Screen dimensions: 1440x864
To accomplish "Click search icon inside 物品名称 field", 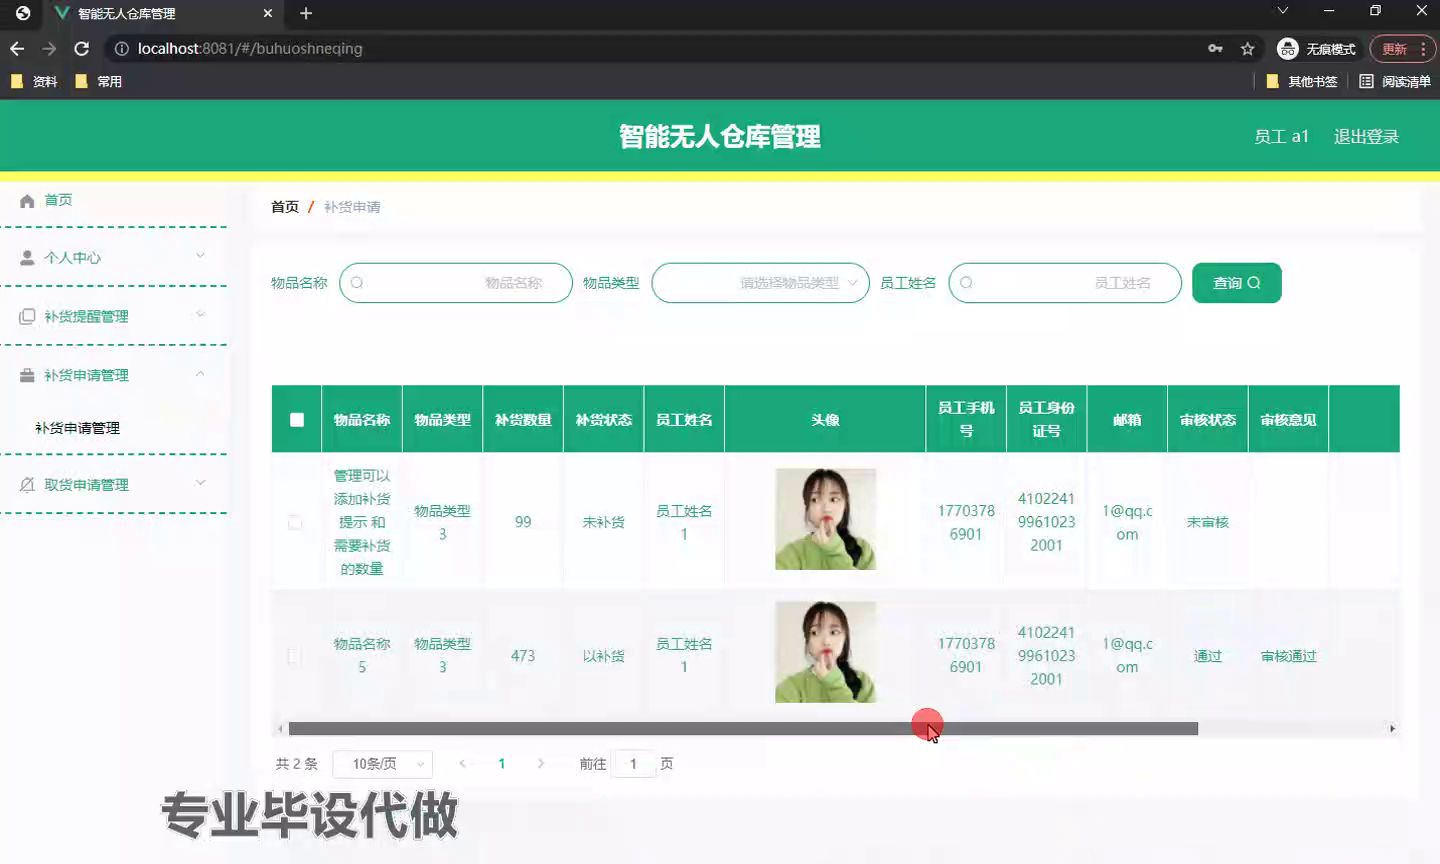I will click(x=357, y=283).
